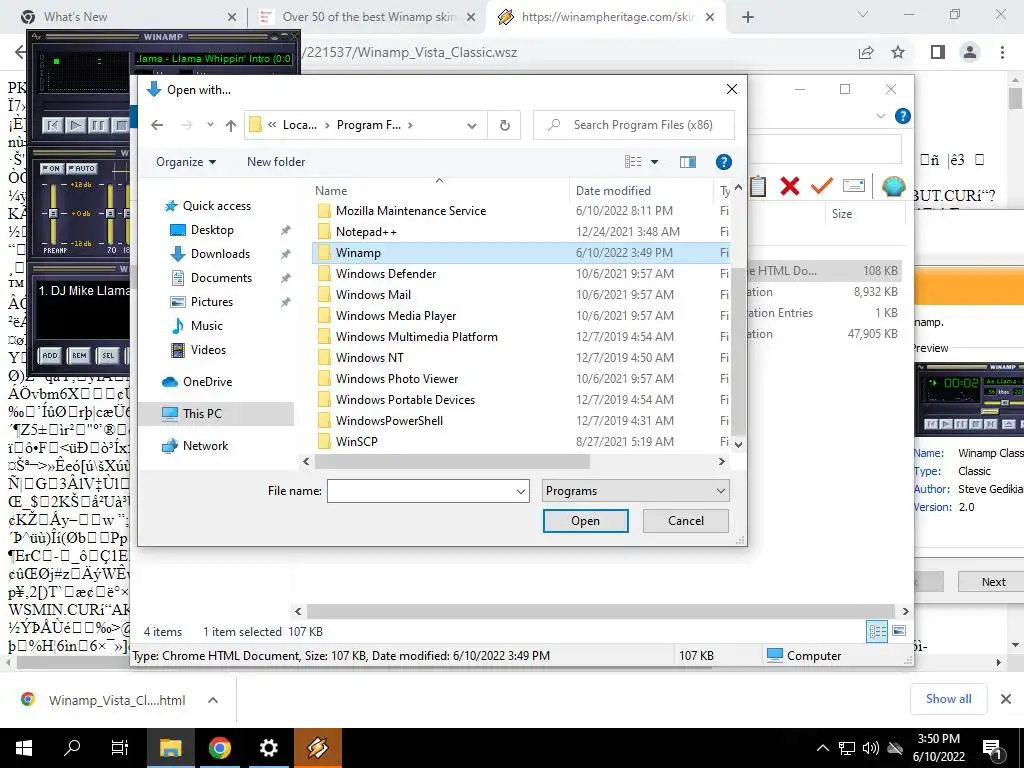1024x768 pixels.
Task: Click the Winamp playlist SEL button
Action: [108, 355]
